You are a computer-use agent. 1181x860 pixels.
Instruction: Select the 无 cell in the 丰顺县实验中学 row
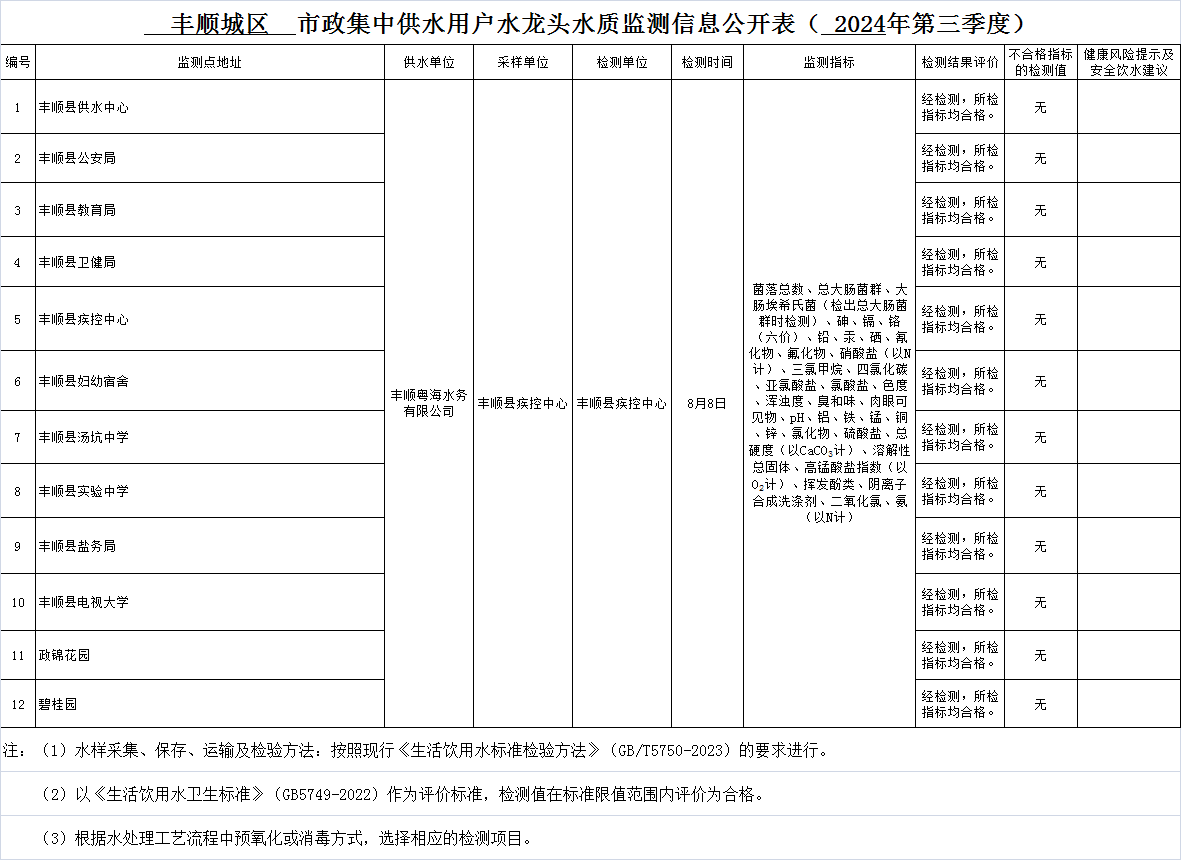click(1041, 492)
